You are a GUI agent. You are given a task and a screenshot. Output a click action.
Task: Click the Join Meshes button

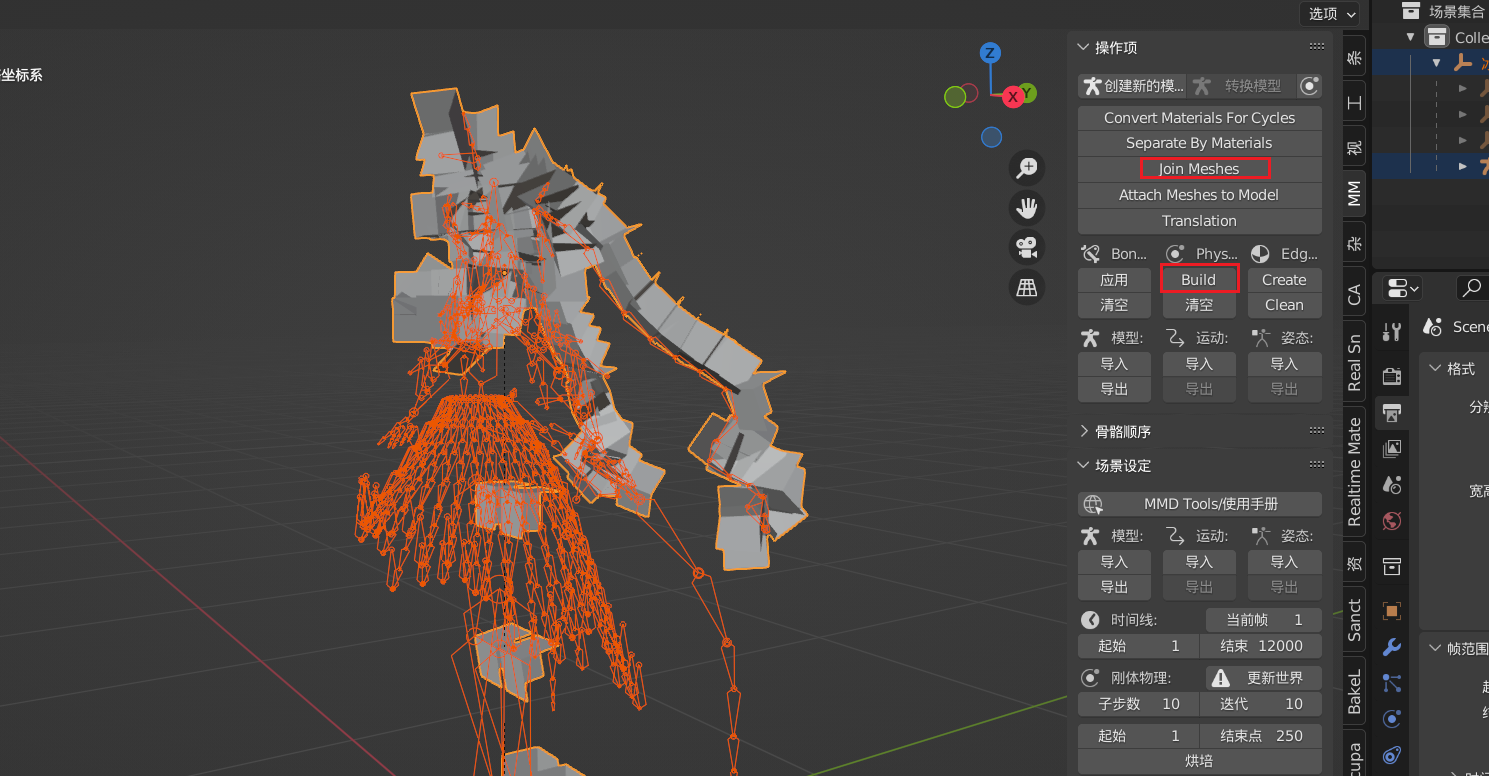[1200, 169]
